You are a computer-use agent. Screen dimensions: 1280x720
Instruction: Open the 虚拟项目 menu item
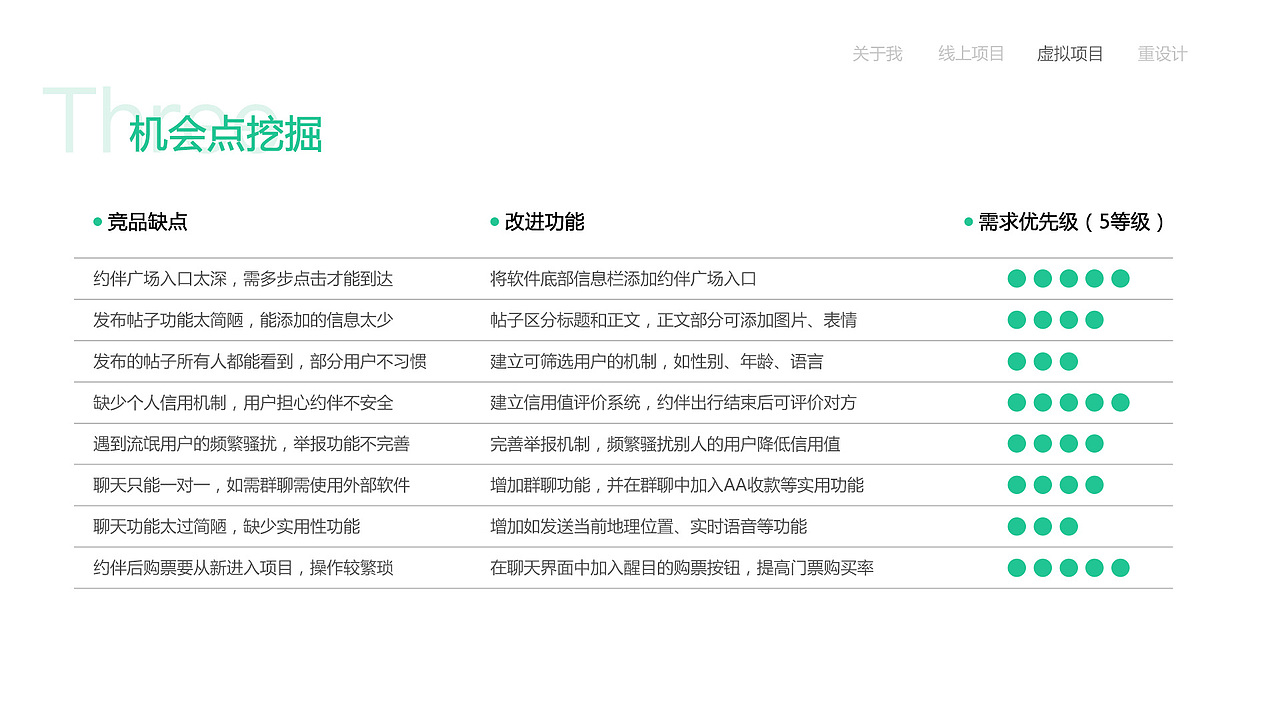[x=1070, y=54]
